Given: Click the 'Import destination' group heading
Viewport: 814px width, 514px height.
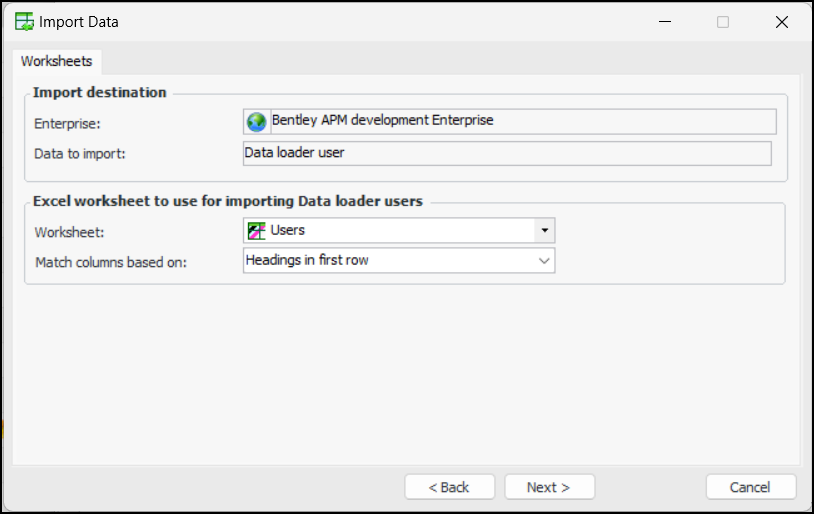Looking at the screenshot, I should coord(100,92).
